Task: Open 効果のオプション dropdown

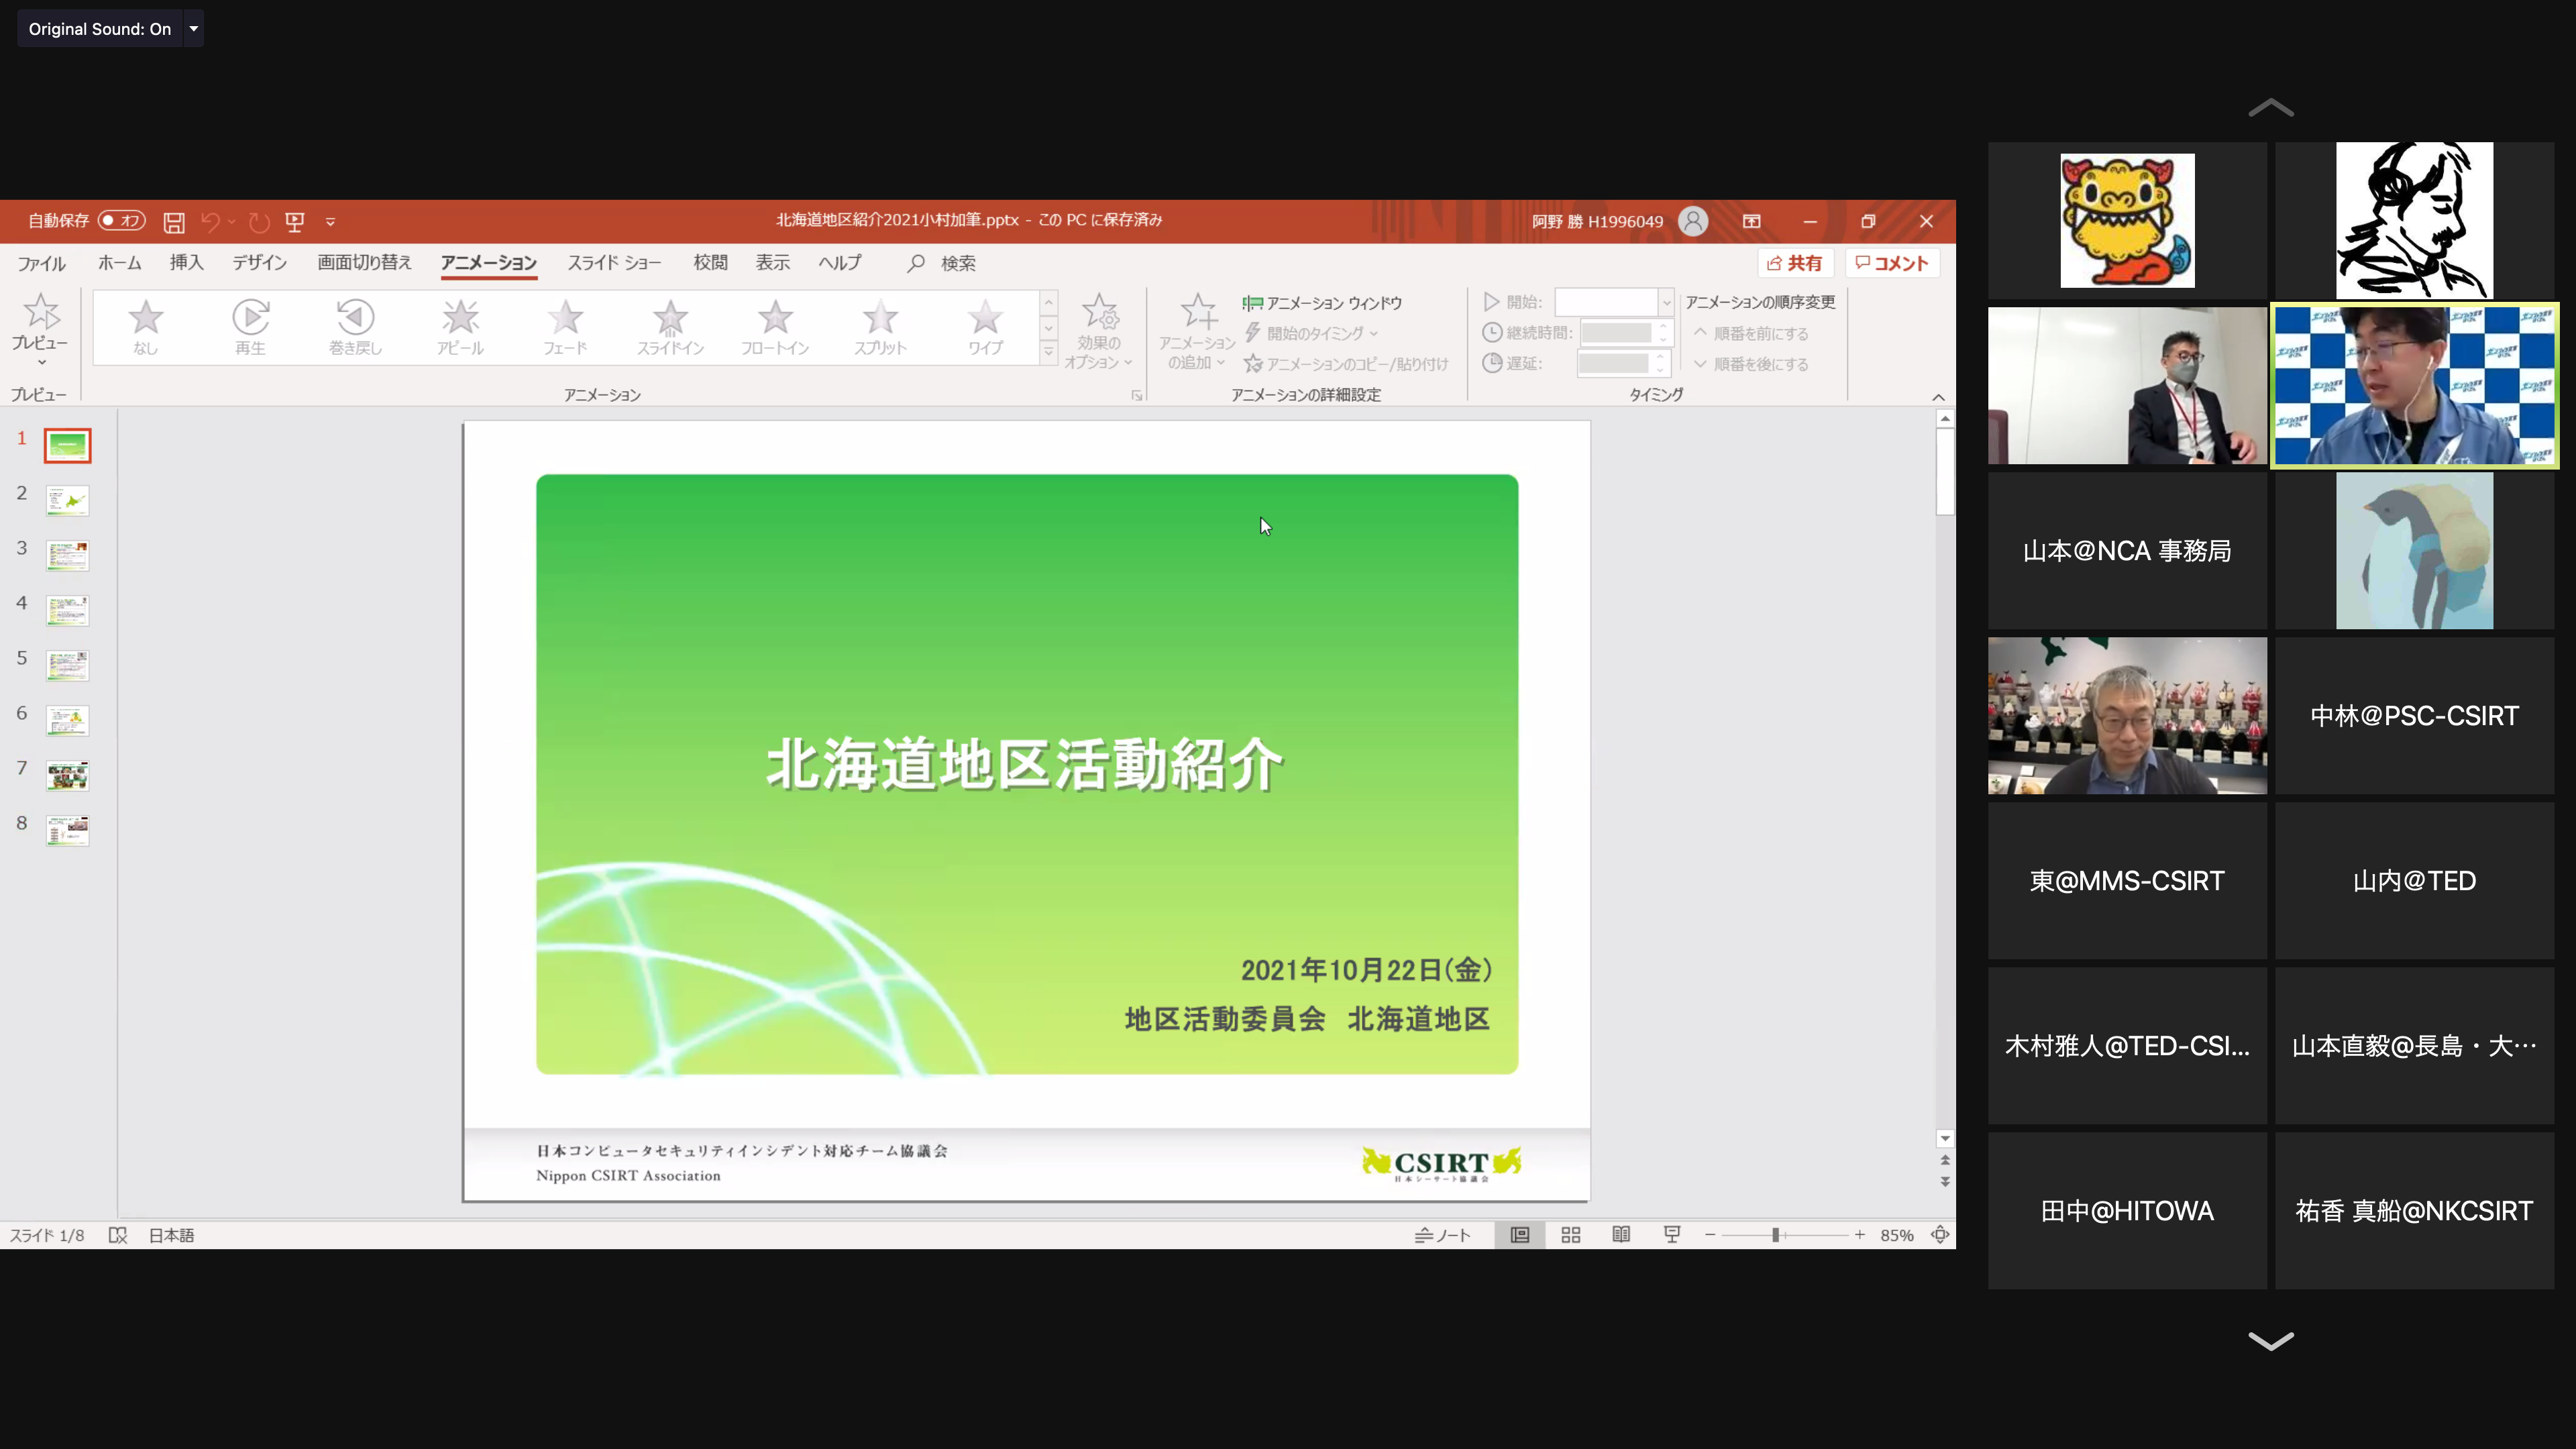Action: coord(1099,333)
